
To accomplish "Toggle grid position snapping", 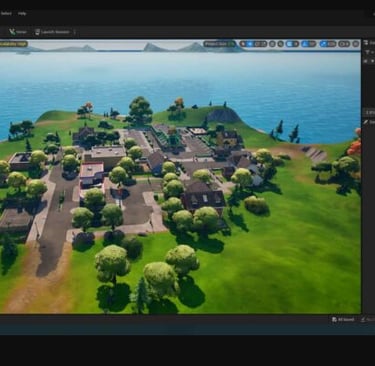I will click(289, 44).
